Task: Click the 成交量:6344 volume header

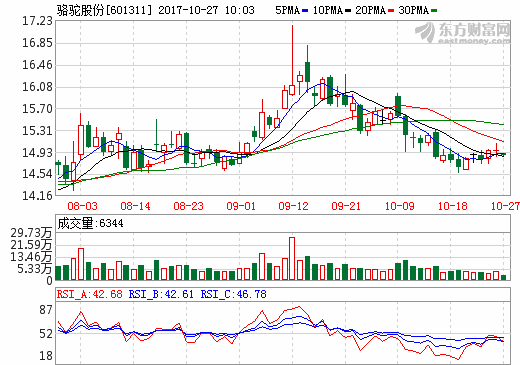Action: click(90, 223)
